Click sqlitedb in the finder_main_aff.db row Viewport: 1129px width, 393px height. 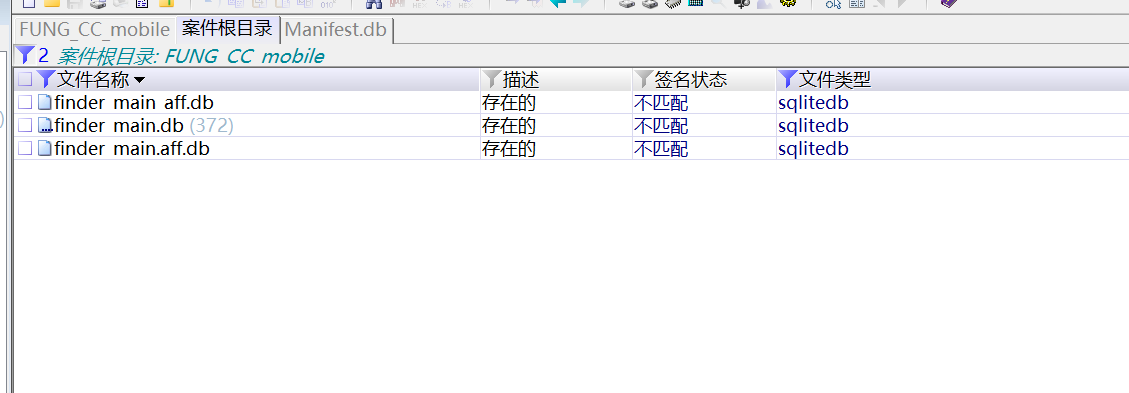(x=814, y=102)
